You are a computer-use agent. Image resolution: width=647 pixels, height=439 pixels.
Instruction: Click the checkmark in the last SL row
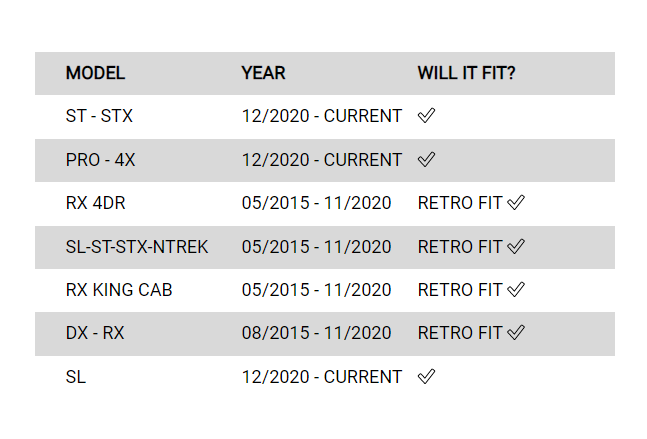click(x=427, y=377)
